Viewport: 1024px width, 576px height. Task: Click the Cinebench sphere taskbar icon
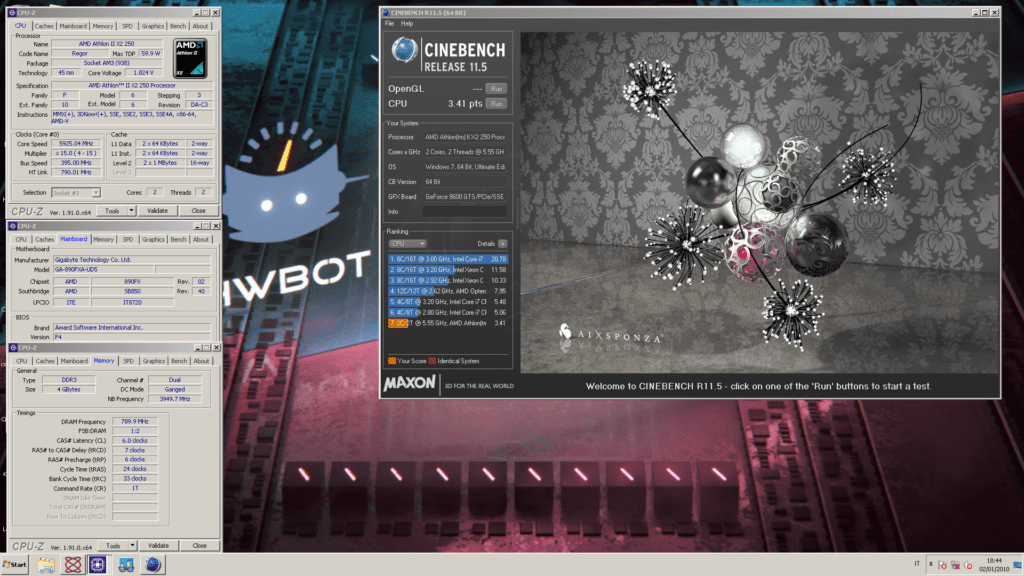pos(153,565)
